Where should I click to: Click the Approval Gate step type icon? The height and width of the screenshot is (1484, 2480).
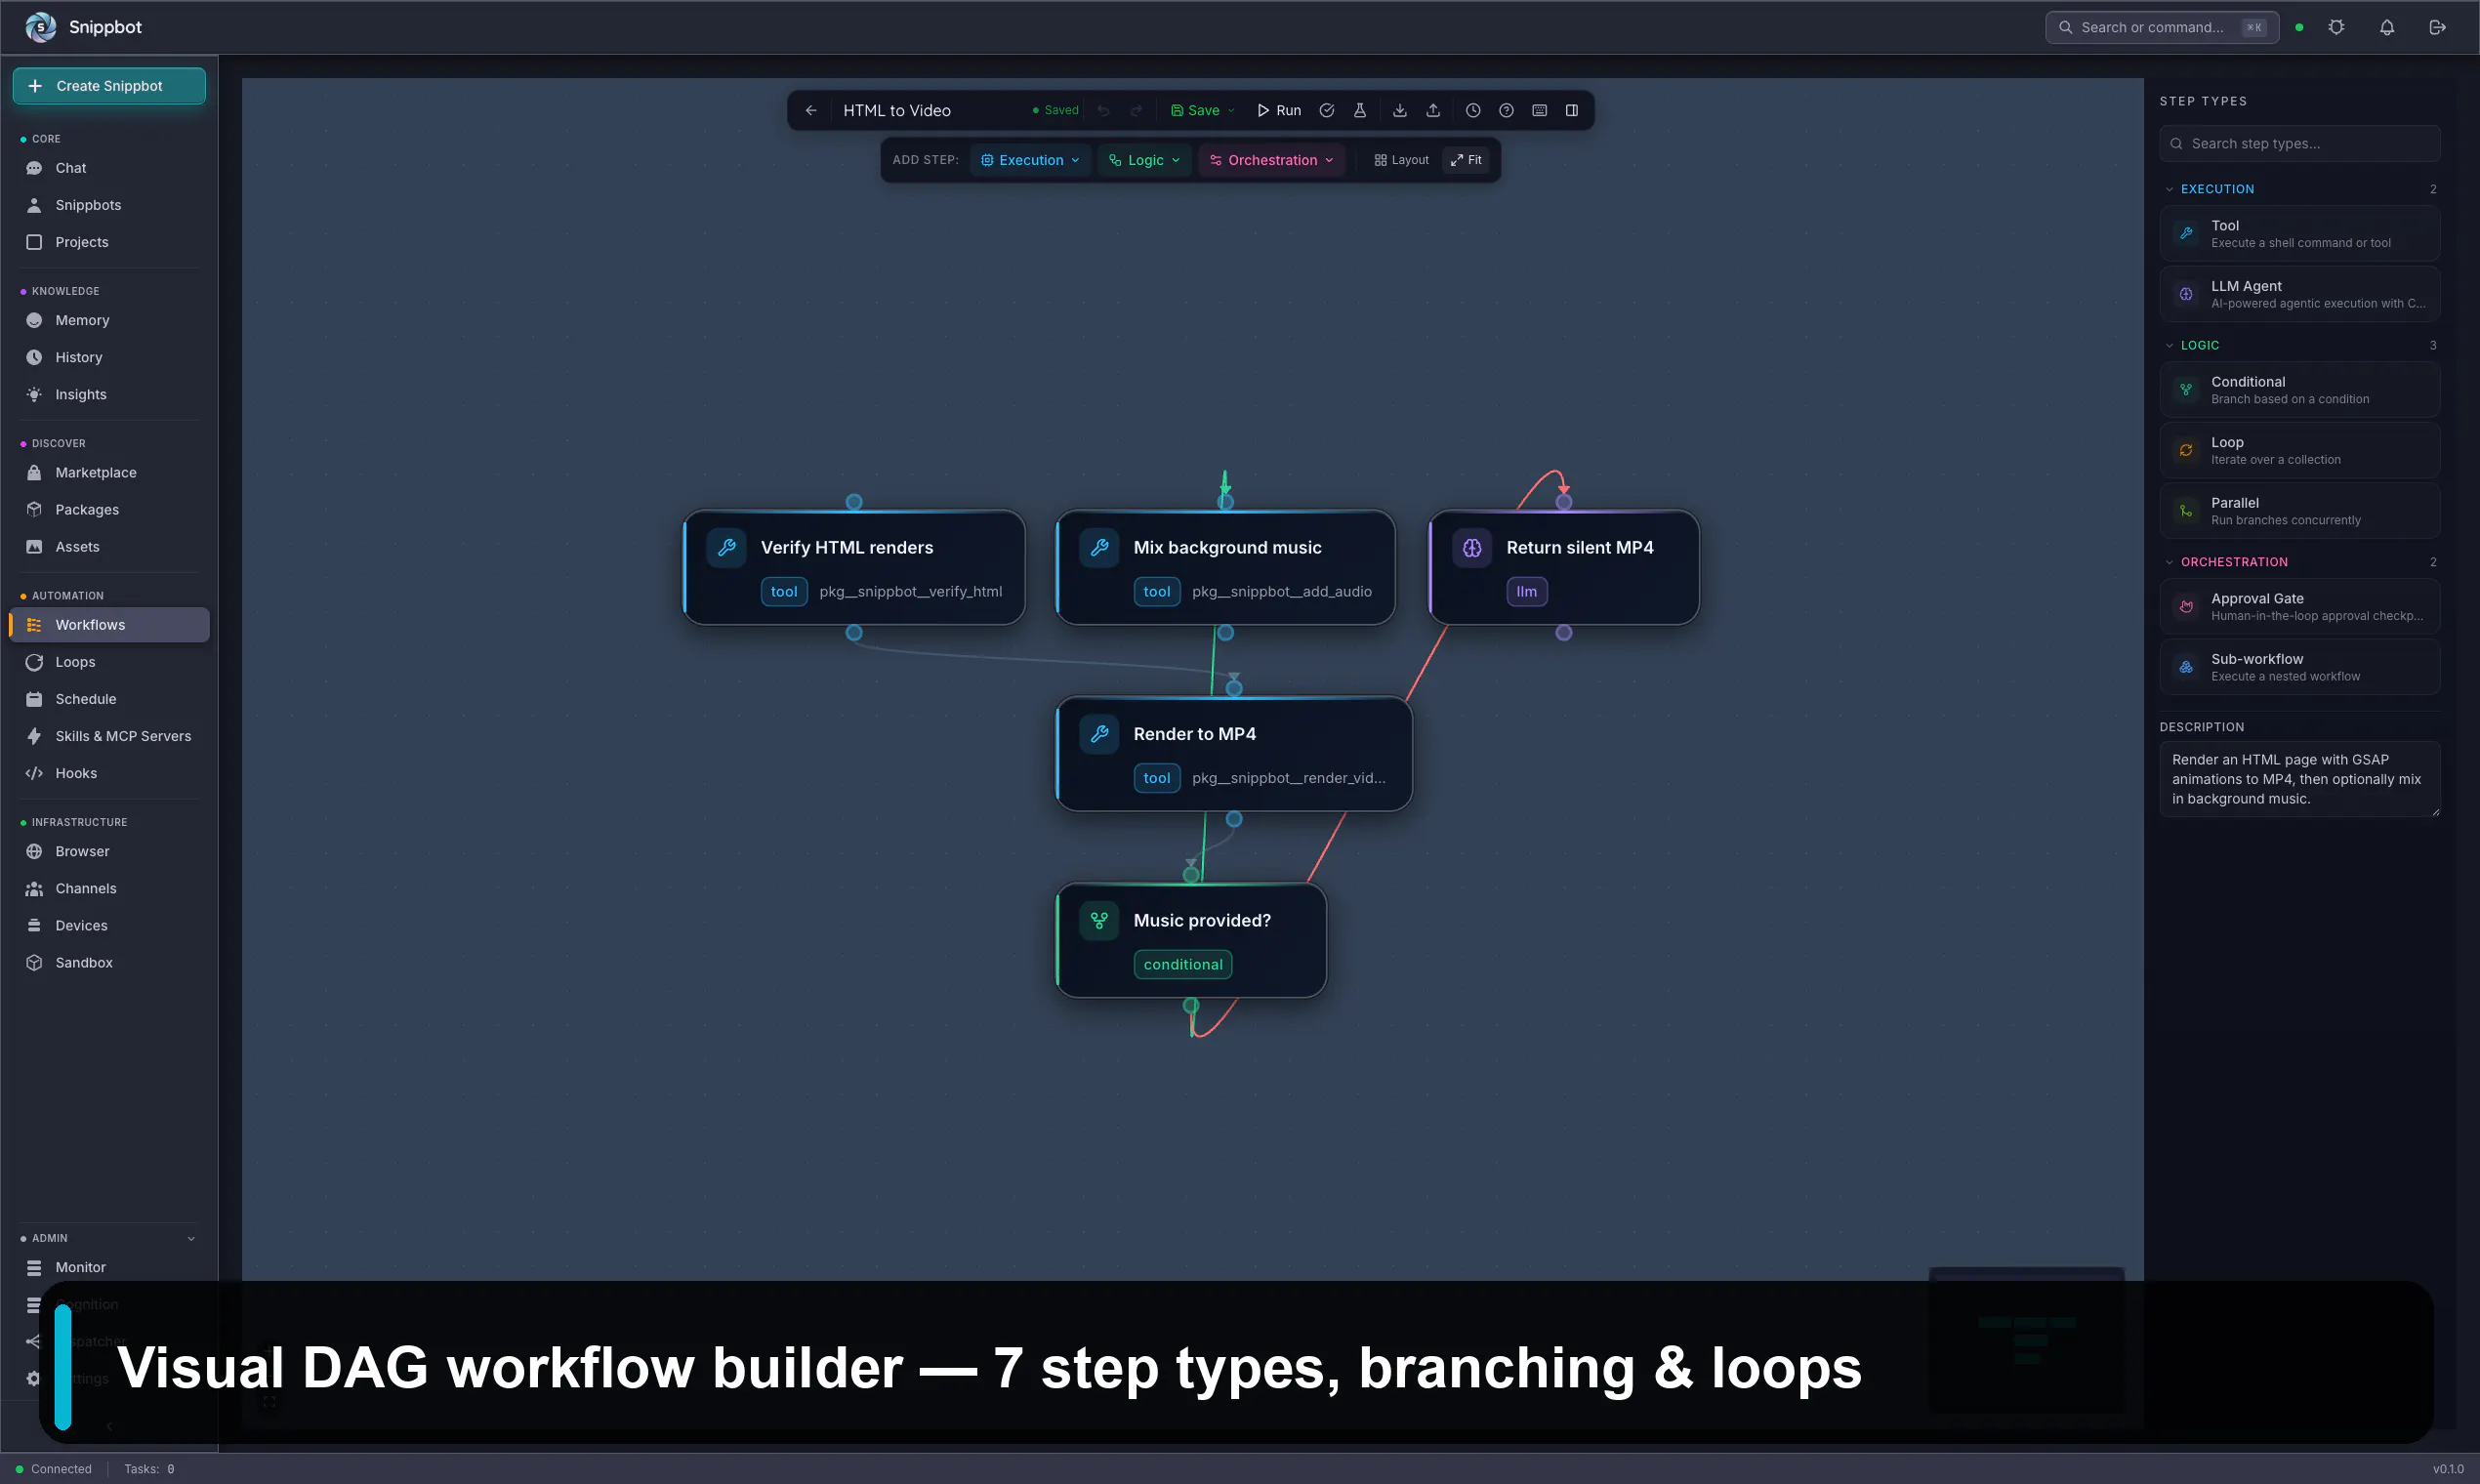[x=2187, y=607]
